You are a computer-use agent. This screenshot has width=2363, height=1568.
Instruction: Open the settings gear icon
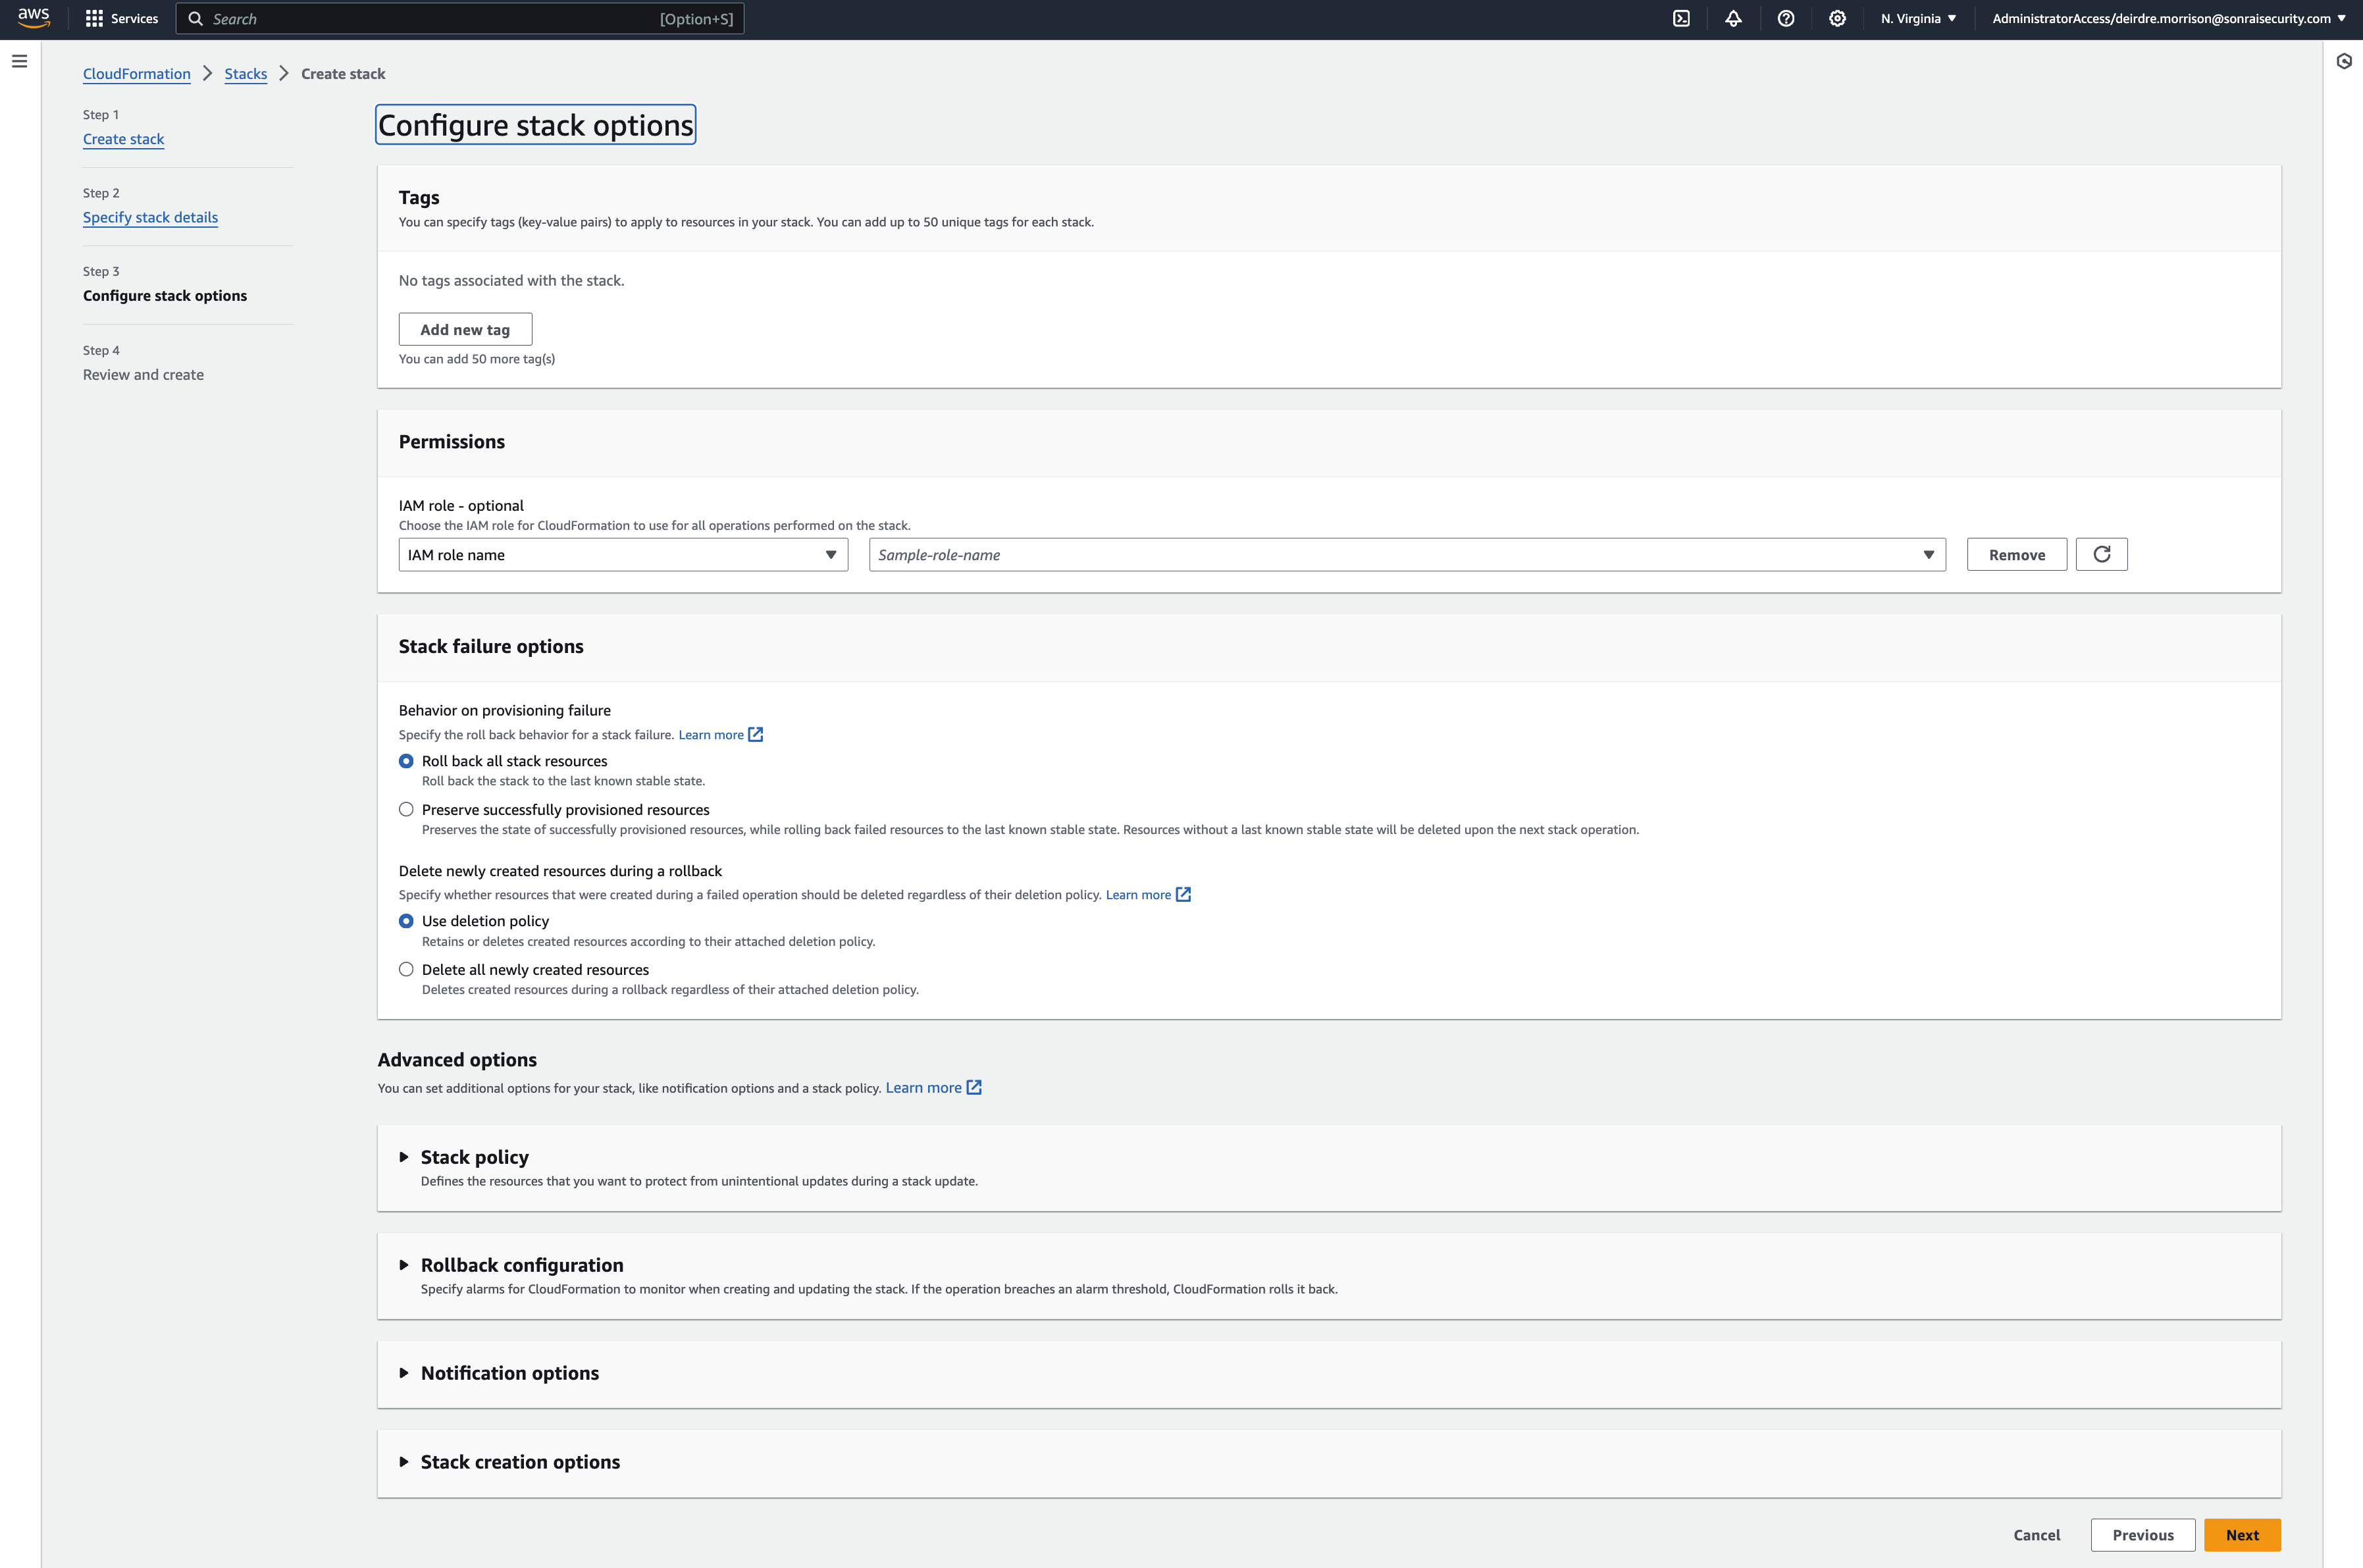pyautogui.click(x=1837, y=19)
